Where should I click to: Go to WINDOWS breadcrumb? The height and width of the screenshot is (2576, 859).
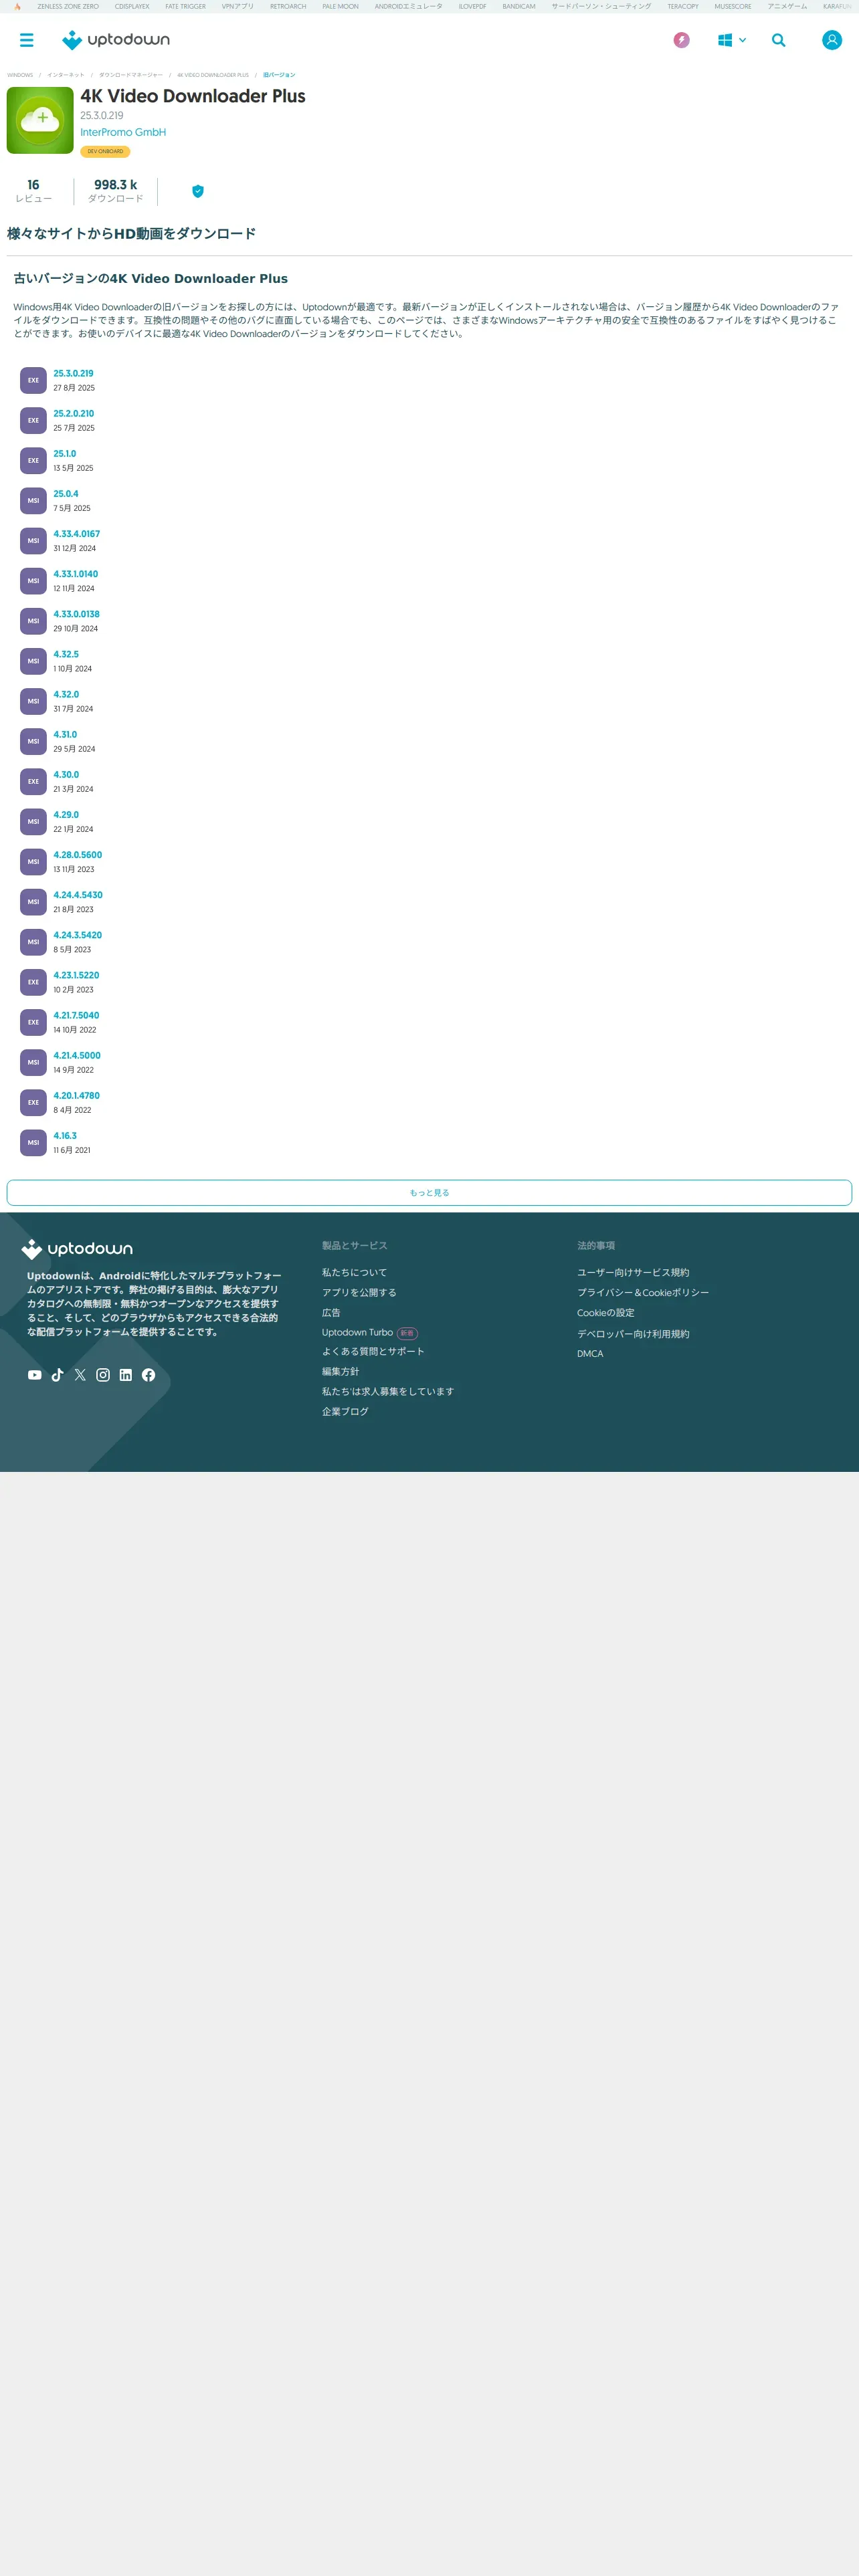tap(20, 75)
